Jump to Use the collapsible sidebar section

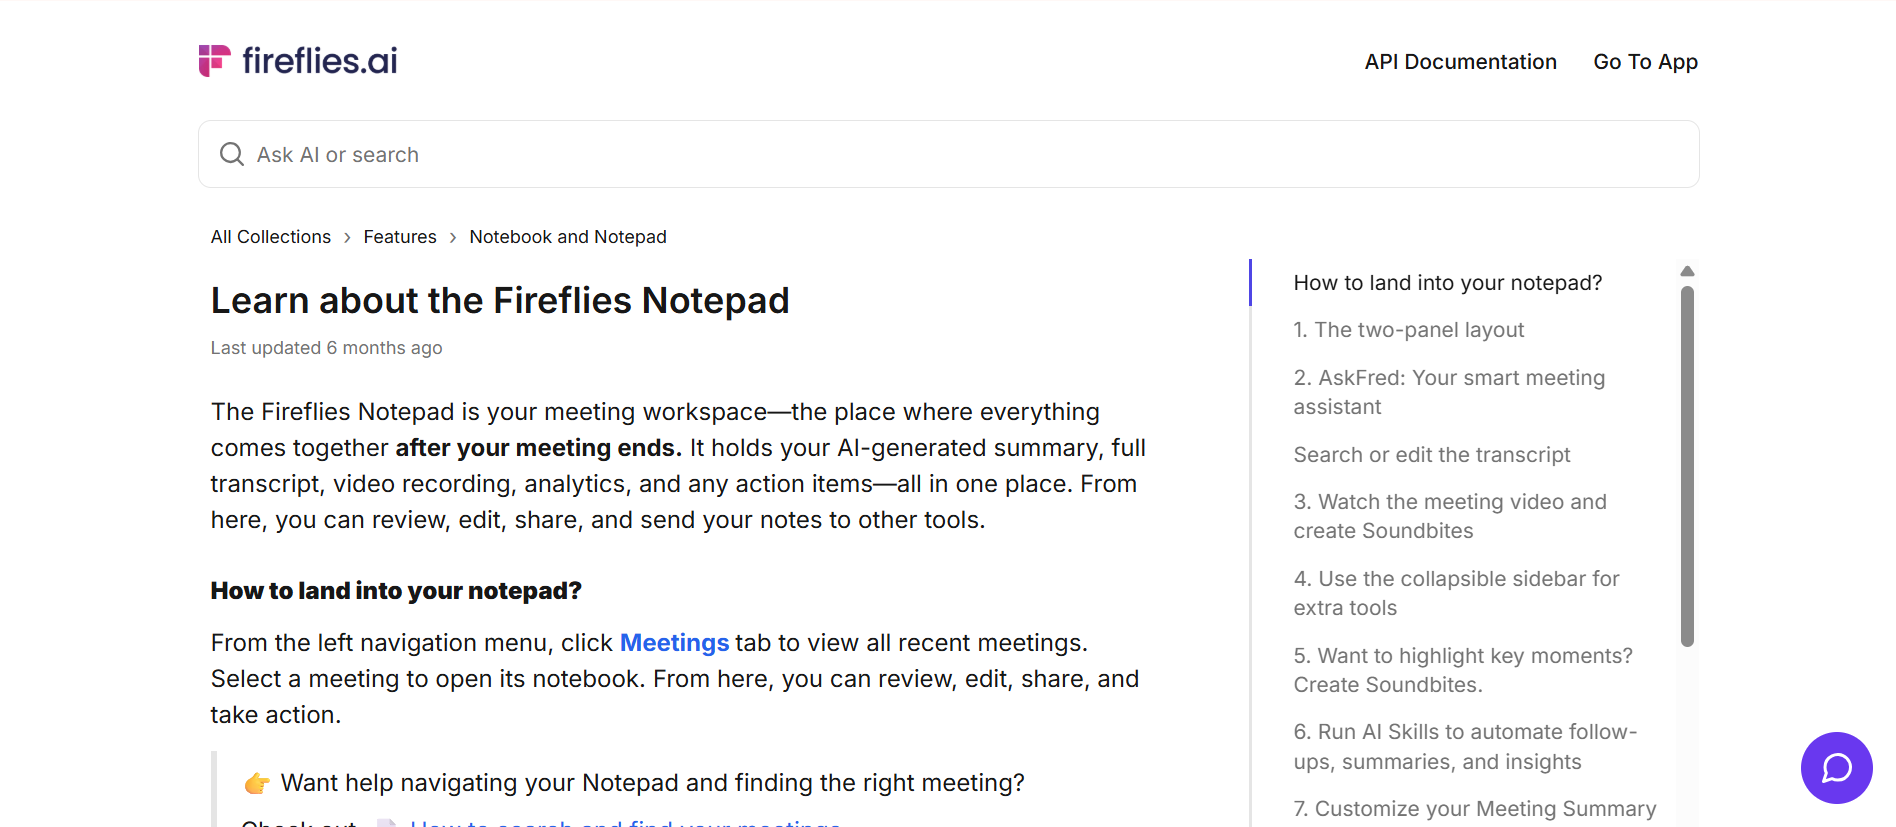pyautogui.click(x=1456, y=593)
